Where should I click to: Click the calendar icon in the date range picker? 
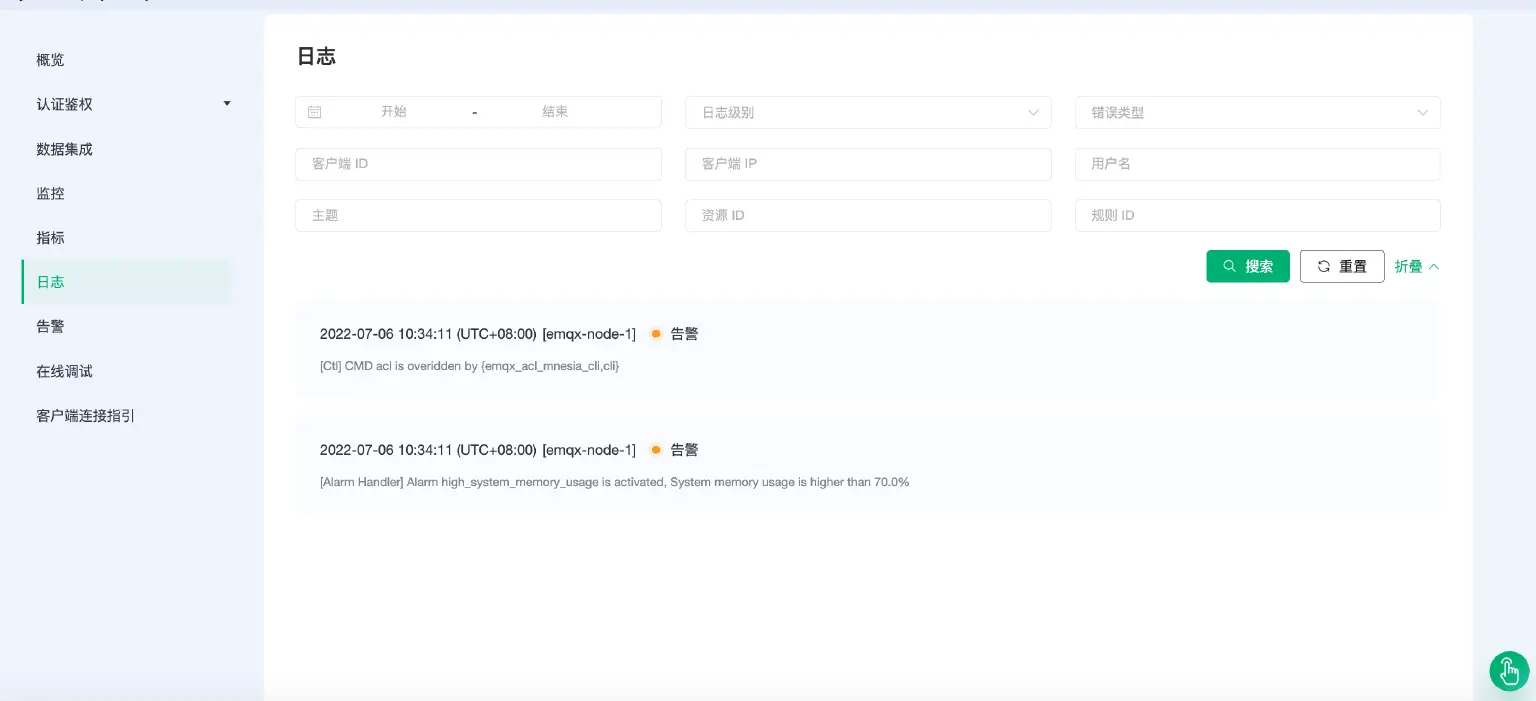point(314,112)
